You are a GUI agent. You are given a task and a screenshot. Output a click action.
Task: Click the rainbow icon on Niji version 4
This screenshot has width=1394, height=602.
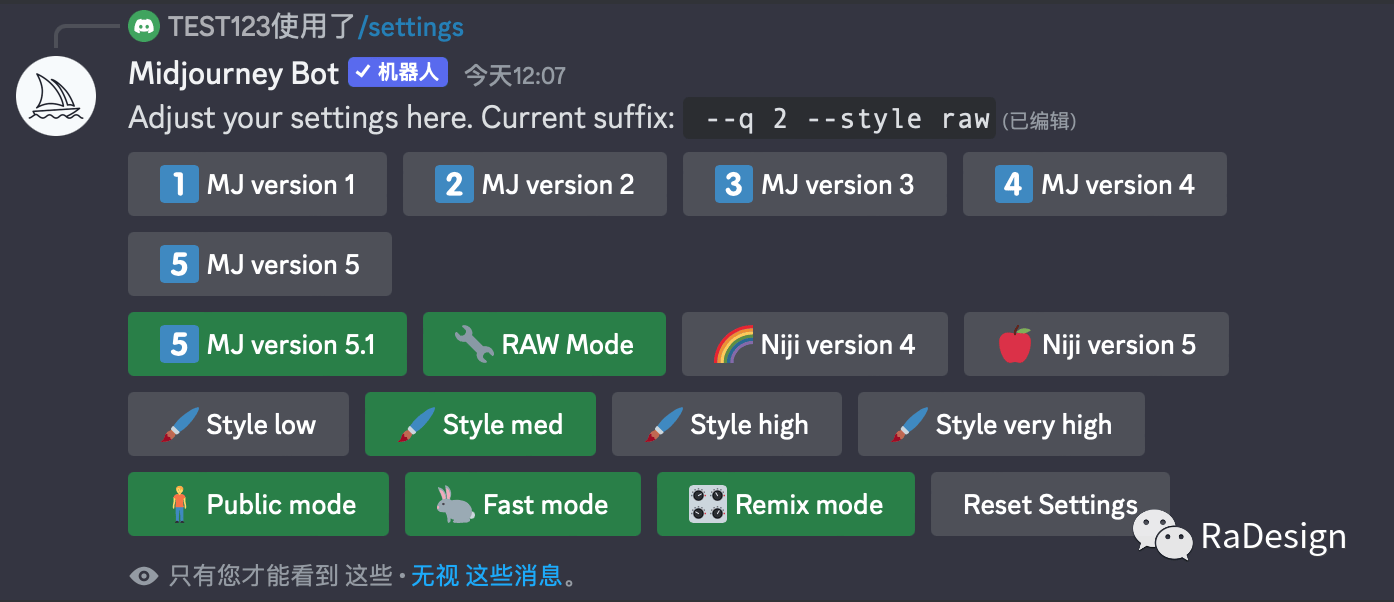coord(733,344)
